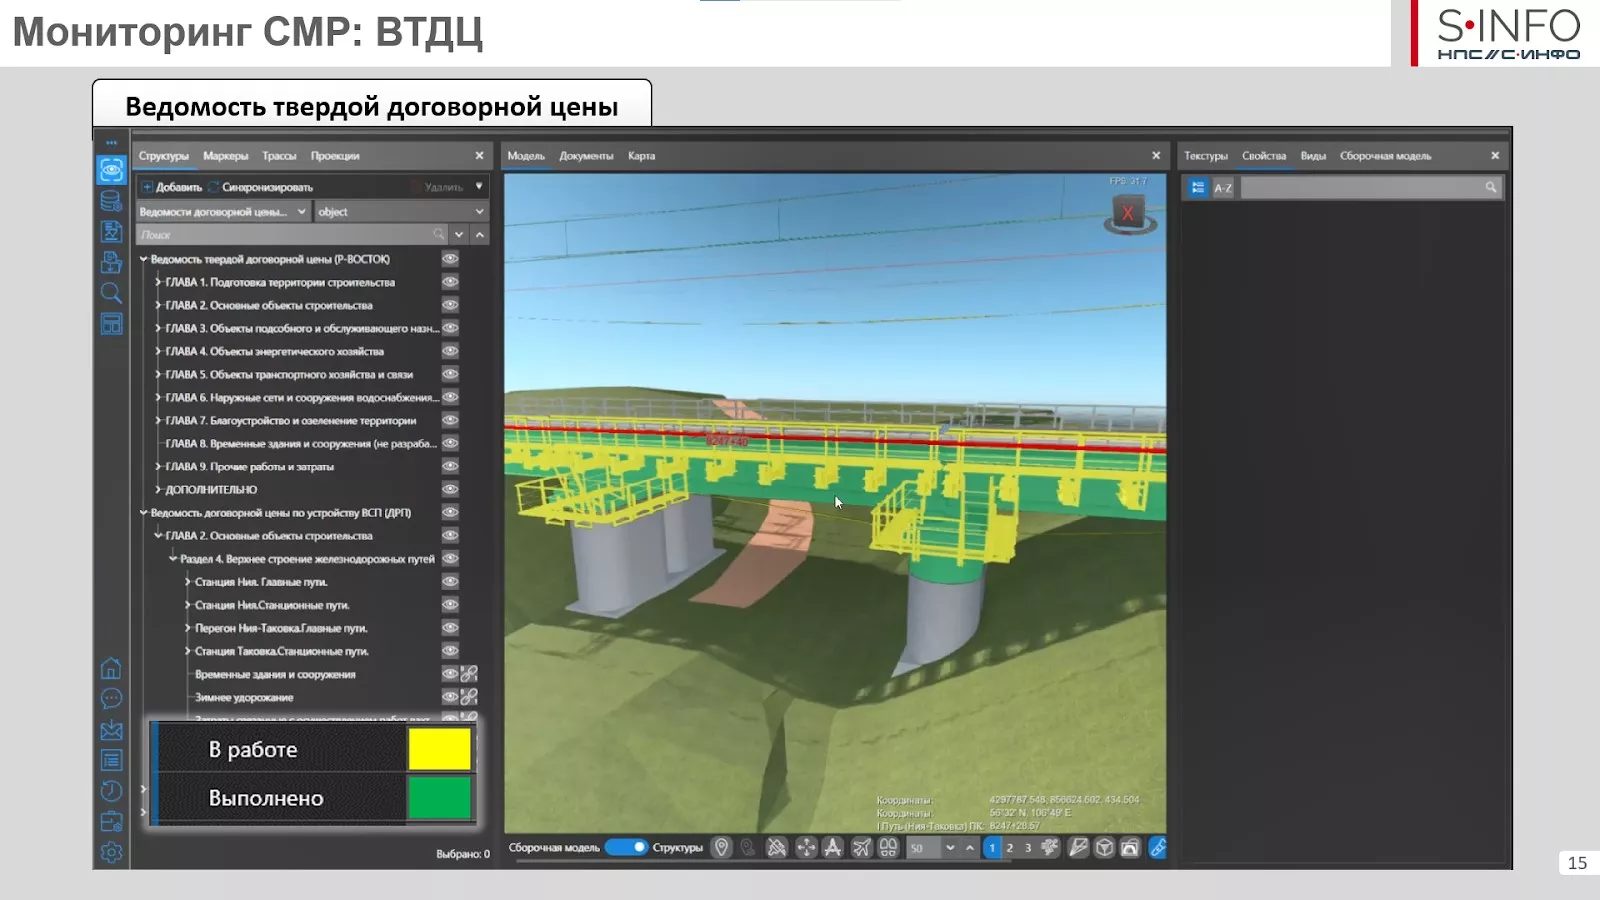Activate the airplane fly mode icon

(861, 848)
